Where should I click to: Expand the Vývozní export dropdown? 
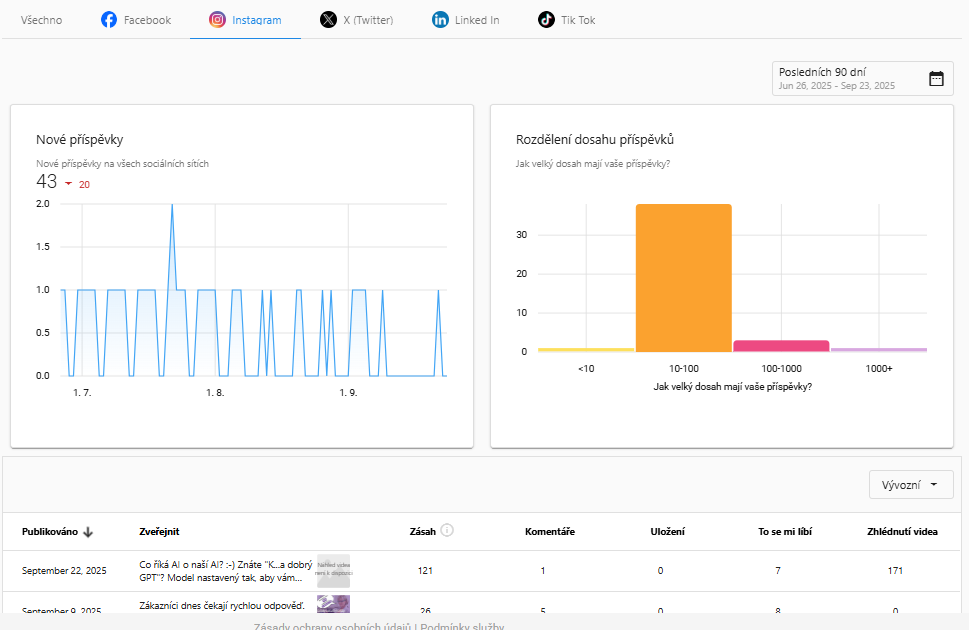[911, 485]
